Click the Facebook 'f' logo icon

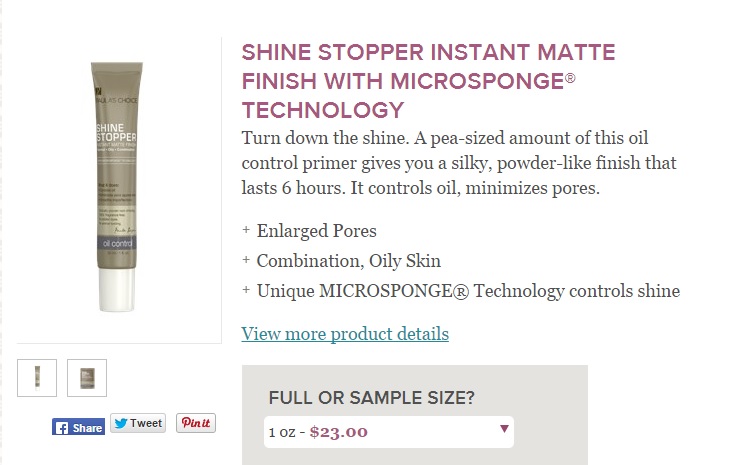pos(62,426)
